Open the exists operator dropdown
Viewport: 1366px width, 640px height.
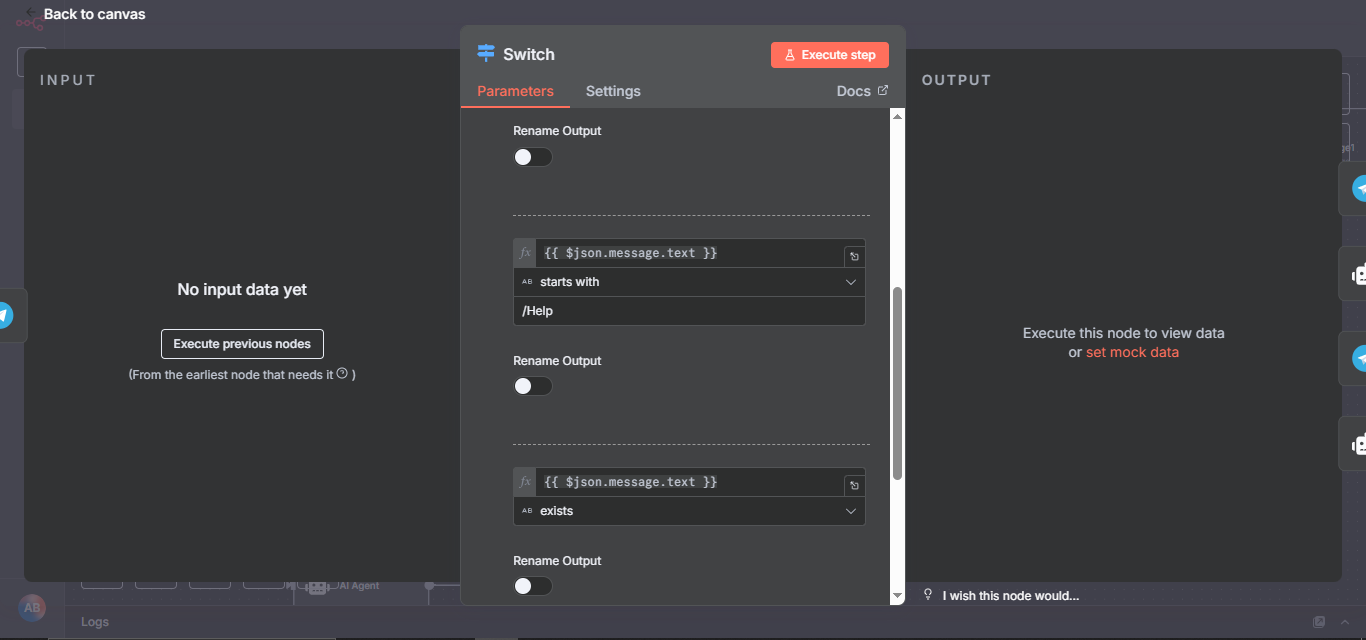(689, 511)
